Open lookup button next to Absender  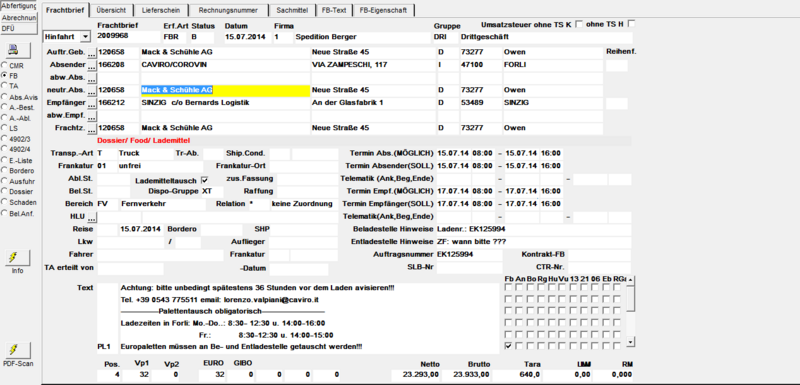[x=91, y=65]
